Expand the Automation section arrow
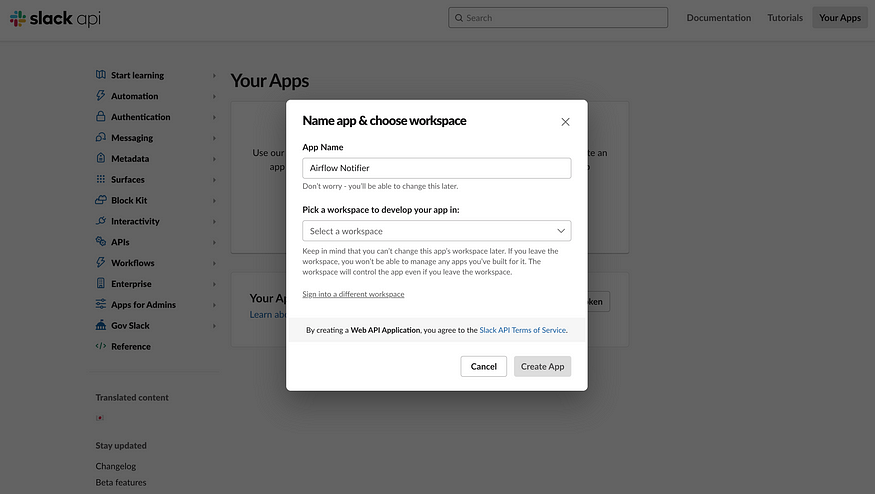This screenshot has width=875, height=494. pyautogui.click(x=214, y=96)
